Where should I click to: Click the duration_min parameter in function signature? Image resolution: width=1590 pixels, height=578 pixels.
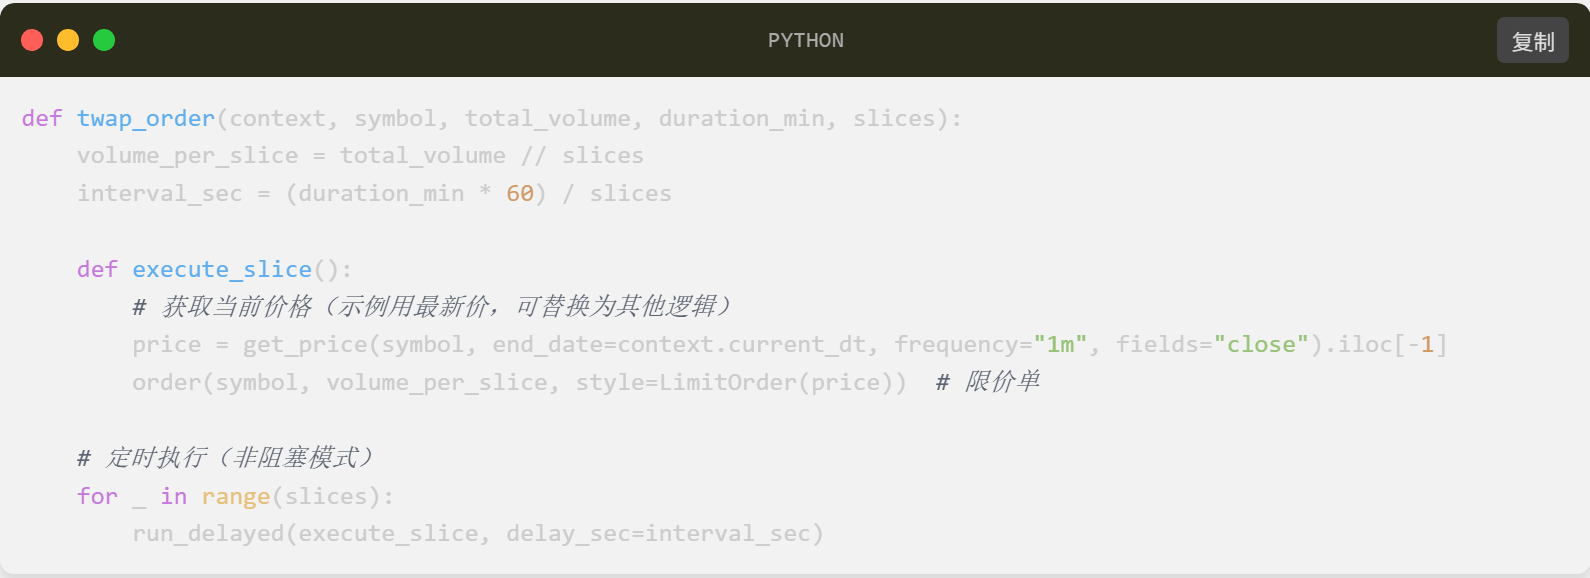741,119
